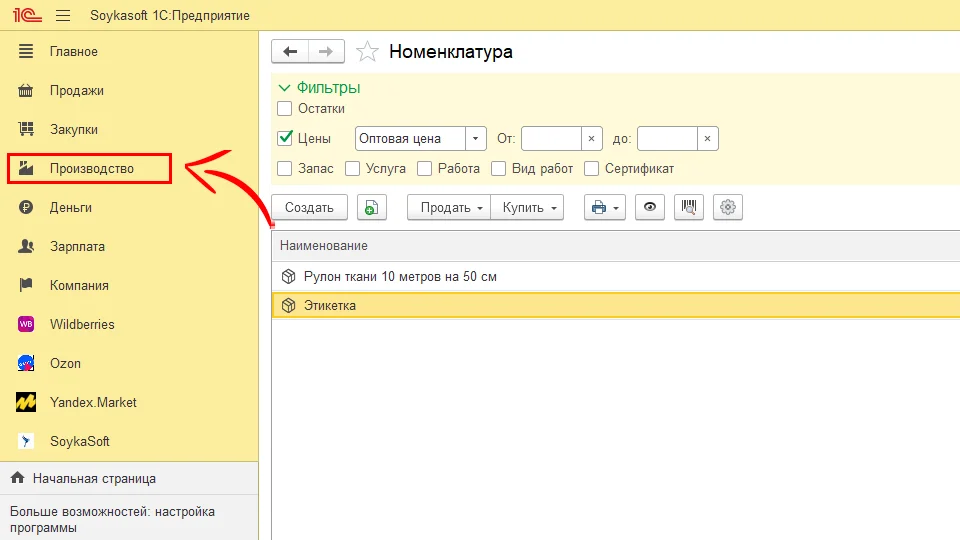The height and width of the screenshot is (540, 960).
Task: Enable the Остатки checkbox
Action: coord(285,108)
